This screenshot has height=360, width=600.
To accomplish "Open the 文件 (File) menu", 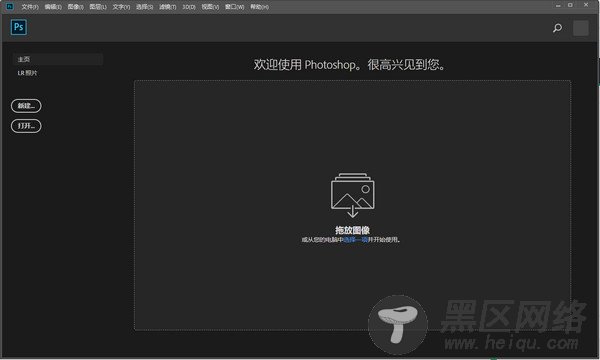I will pos(30,7).
